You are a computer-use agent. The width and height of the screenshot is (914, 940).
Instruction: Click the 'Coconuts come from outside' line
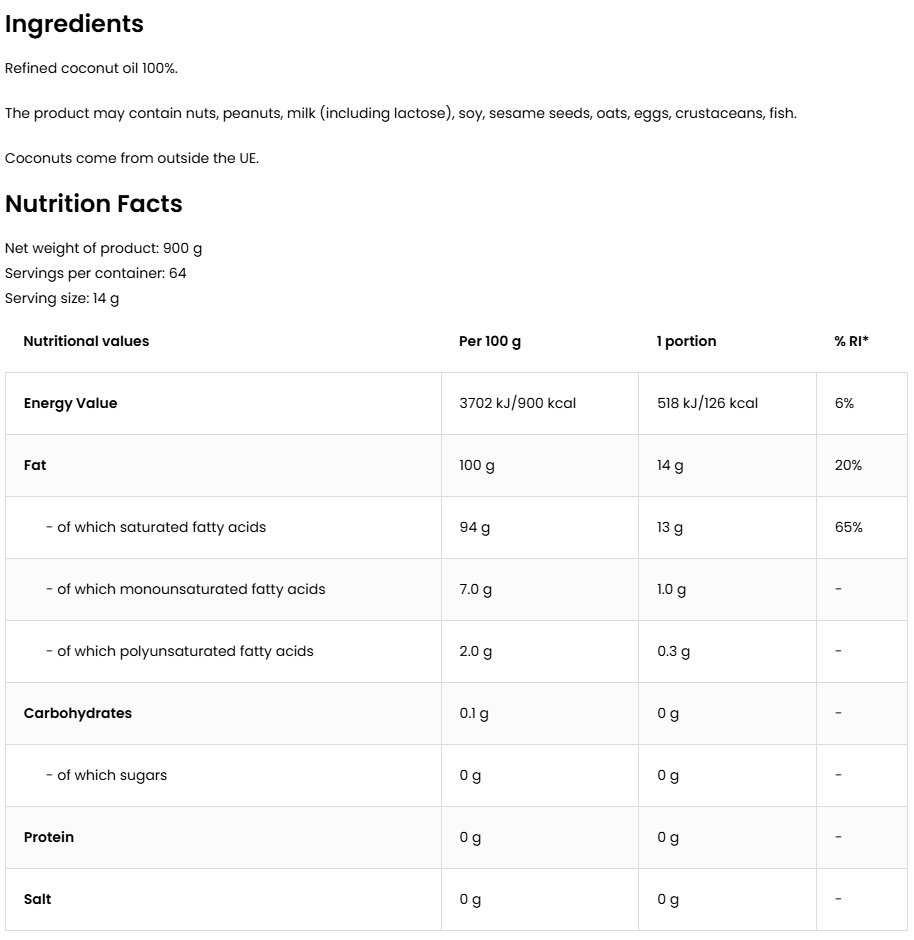point(132,158)
